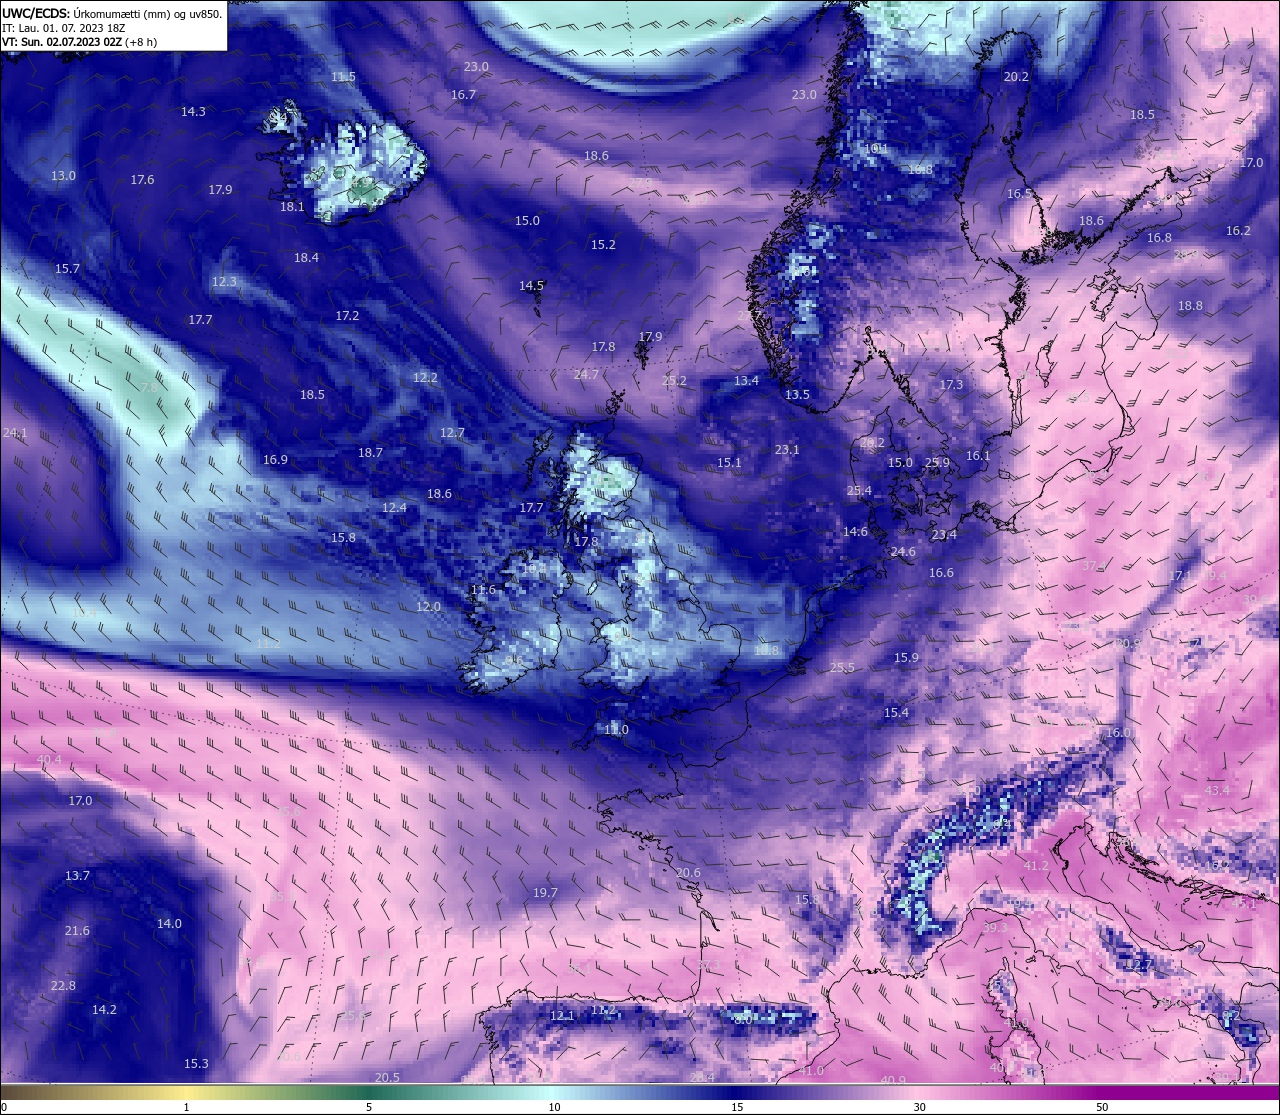Click the 18.8 value on the map
Screen dimensions: 1280x1115
[1190, 305]
